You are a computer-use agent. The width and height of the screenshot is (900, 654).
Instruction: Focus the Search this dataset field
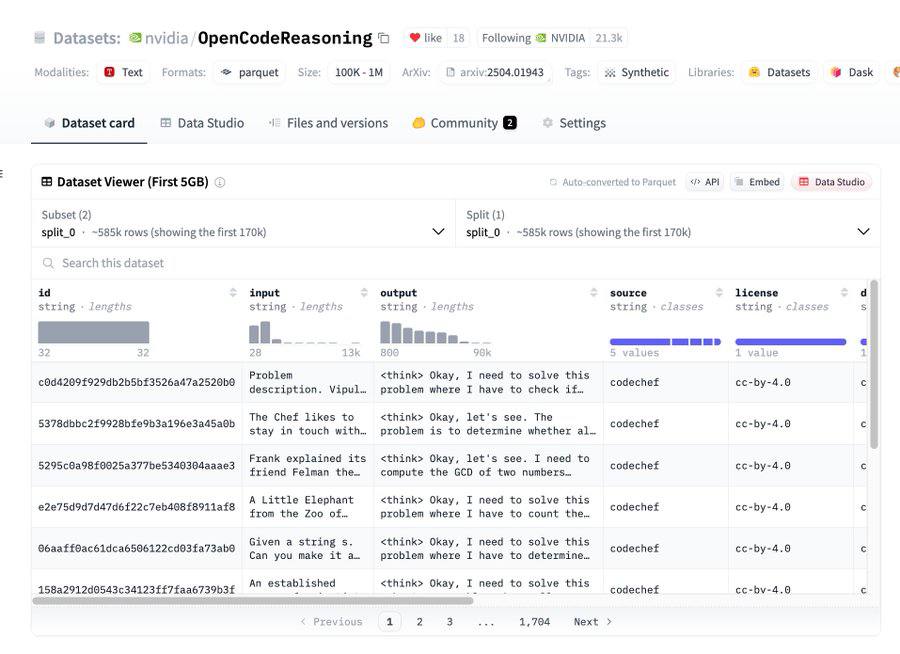(456, 263)
